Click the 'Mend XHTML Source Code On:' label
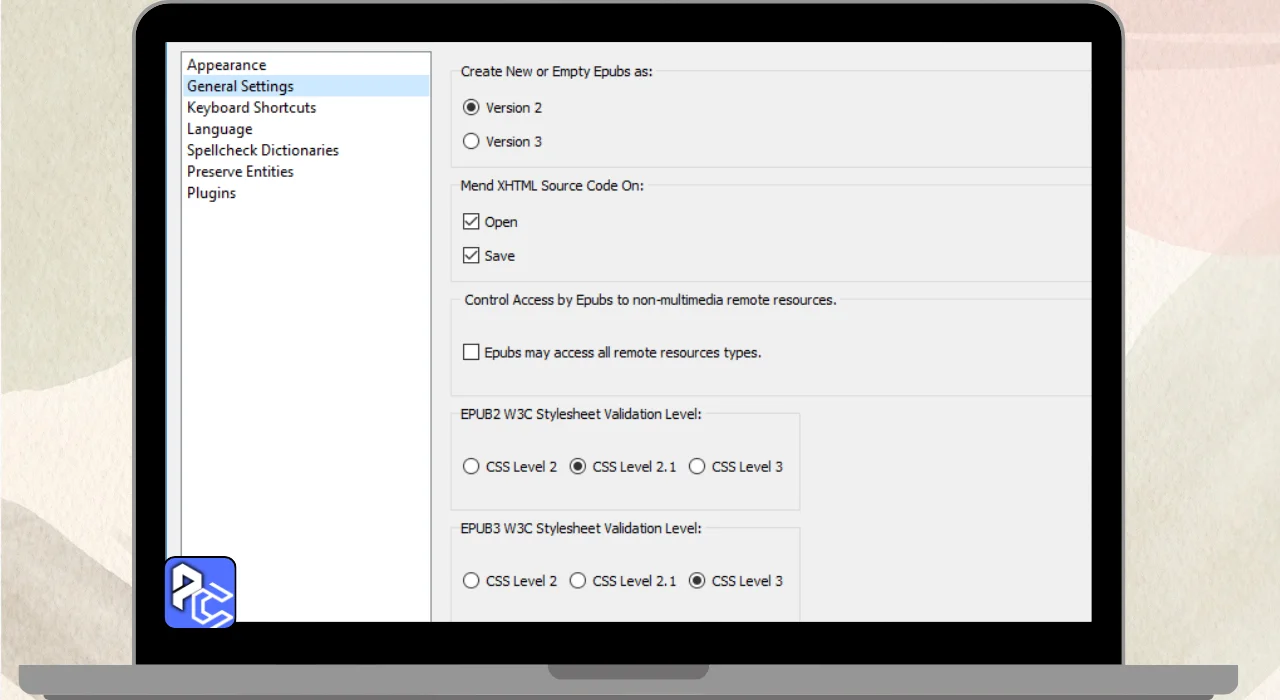Viewport: 1280px width, 700px height. [x=552, y=186]
